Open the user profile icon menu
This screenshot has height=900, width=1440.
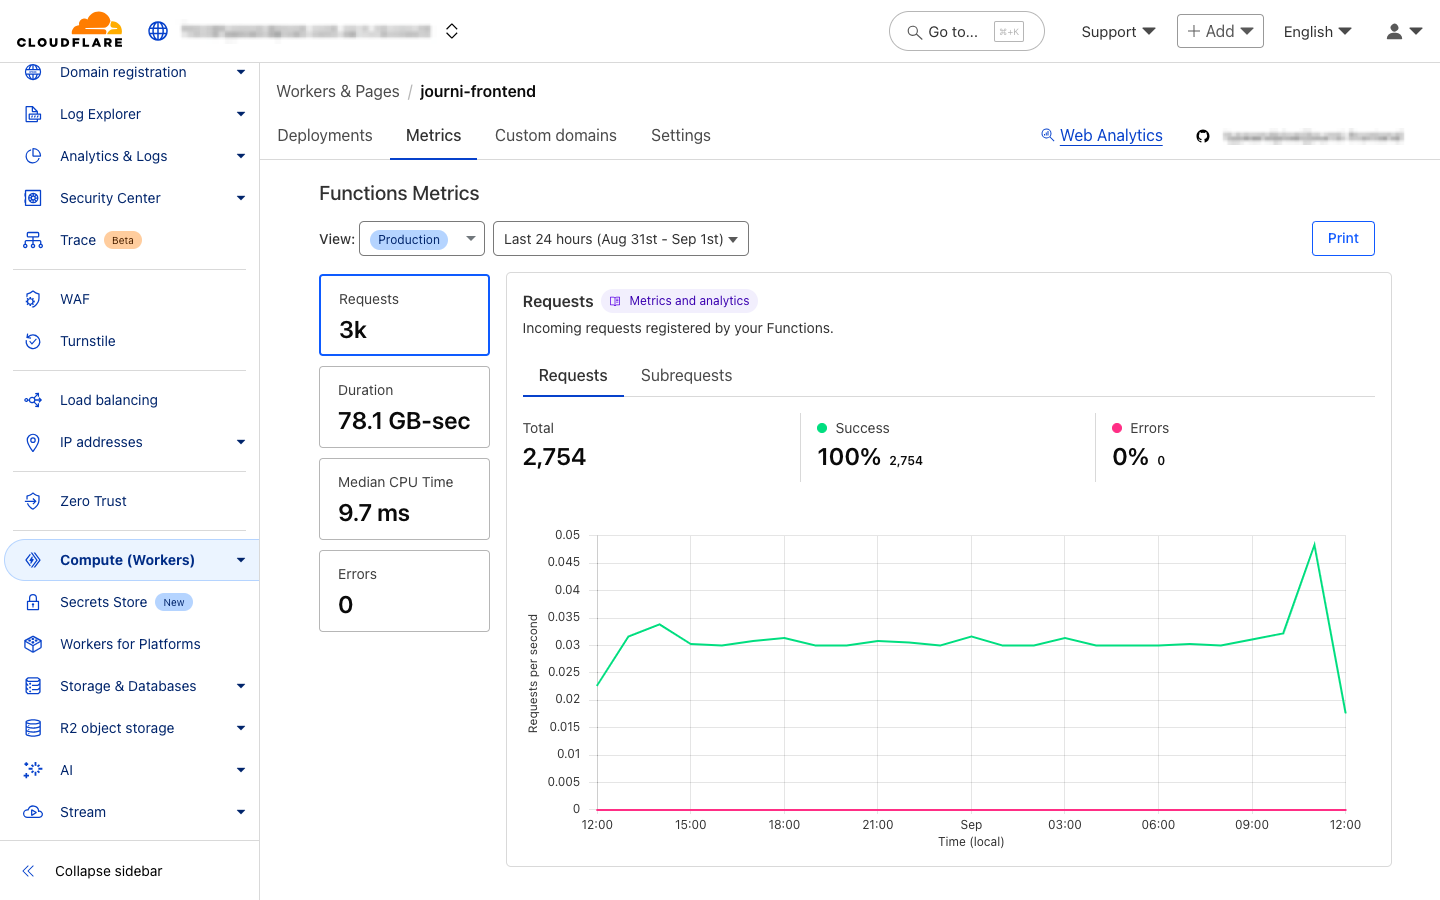click(1404, 31)
